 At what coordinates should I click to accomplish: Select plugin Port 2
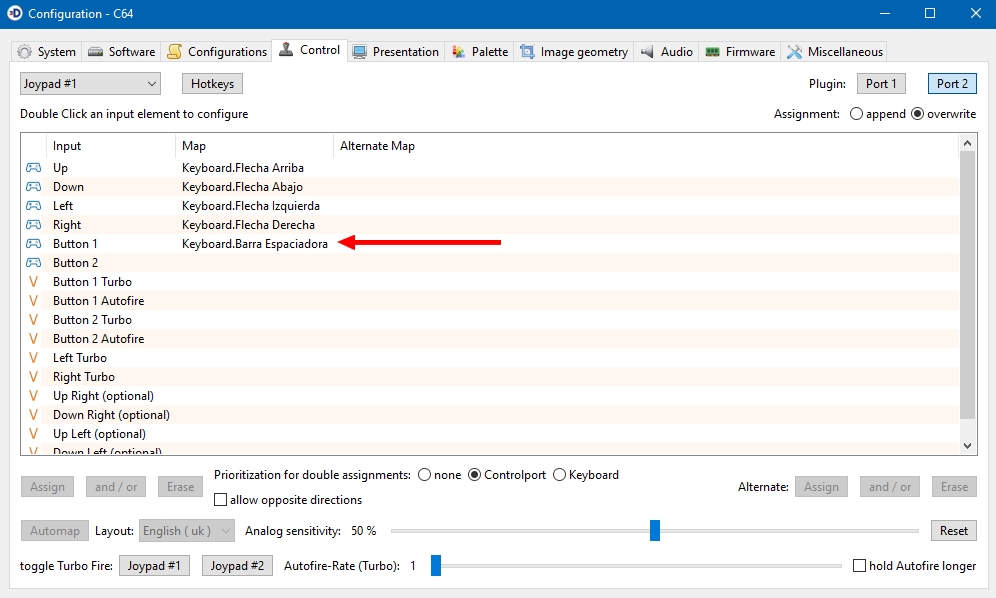click(x=952, y=84)
